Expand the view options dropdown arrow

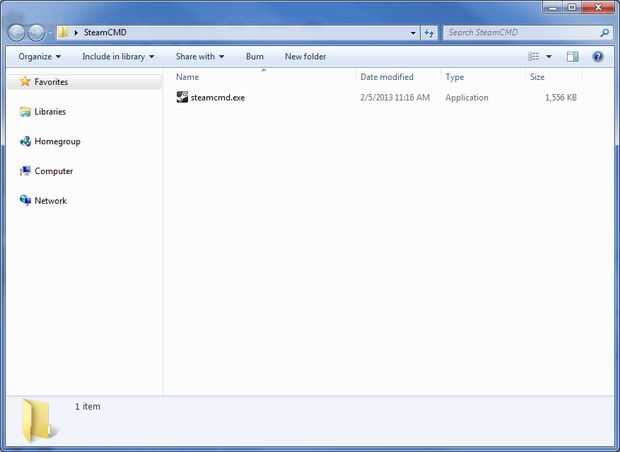[549, 57]
